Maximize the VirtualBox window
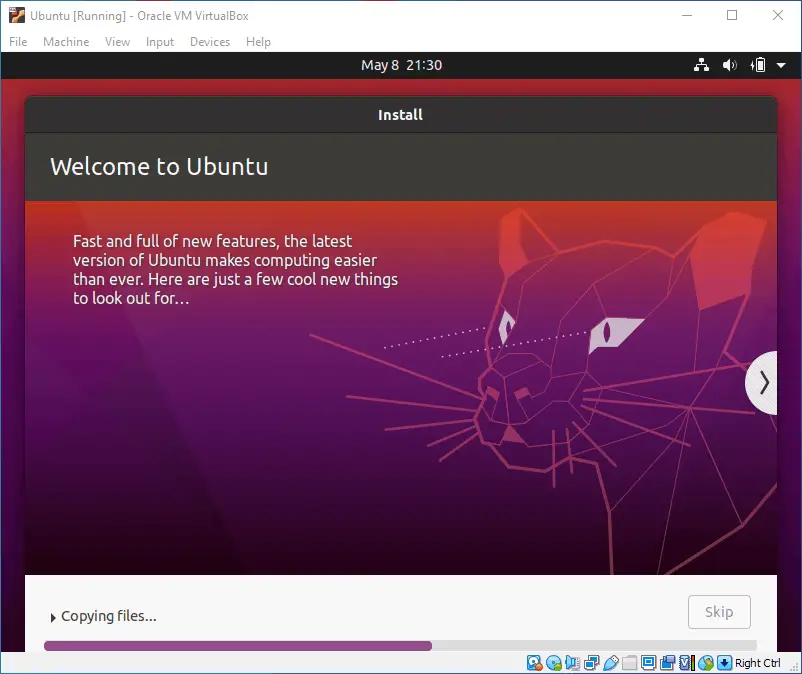Image resolution: width=802 pixels, height=674 pixels. pos(732,15)
